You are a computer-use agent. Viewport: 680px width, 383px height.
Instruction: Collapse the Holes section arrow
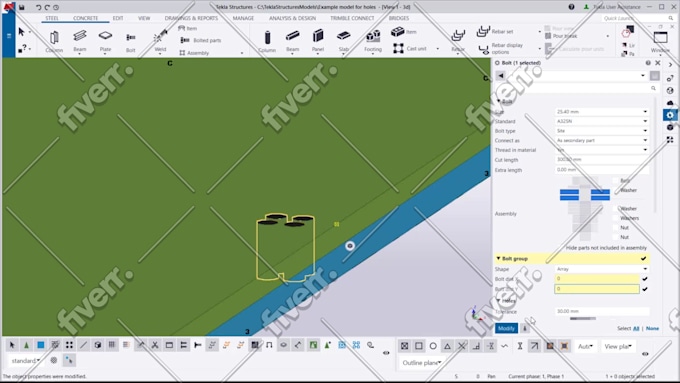point(498,301)
